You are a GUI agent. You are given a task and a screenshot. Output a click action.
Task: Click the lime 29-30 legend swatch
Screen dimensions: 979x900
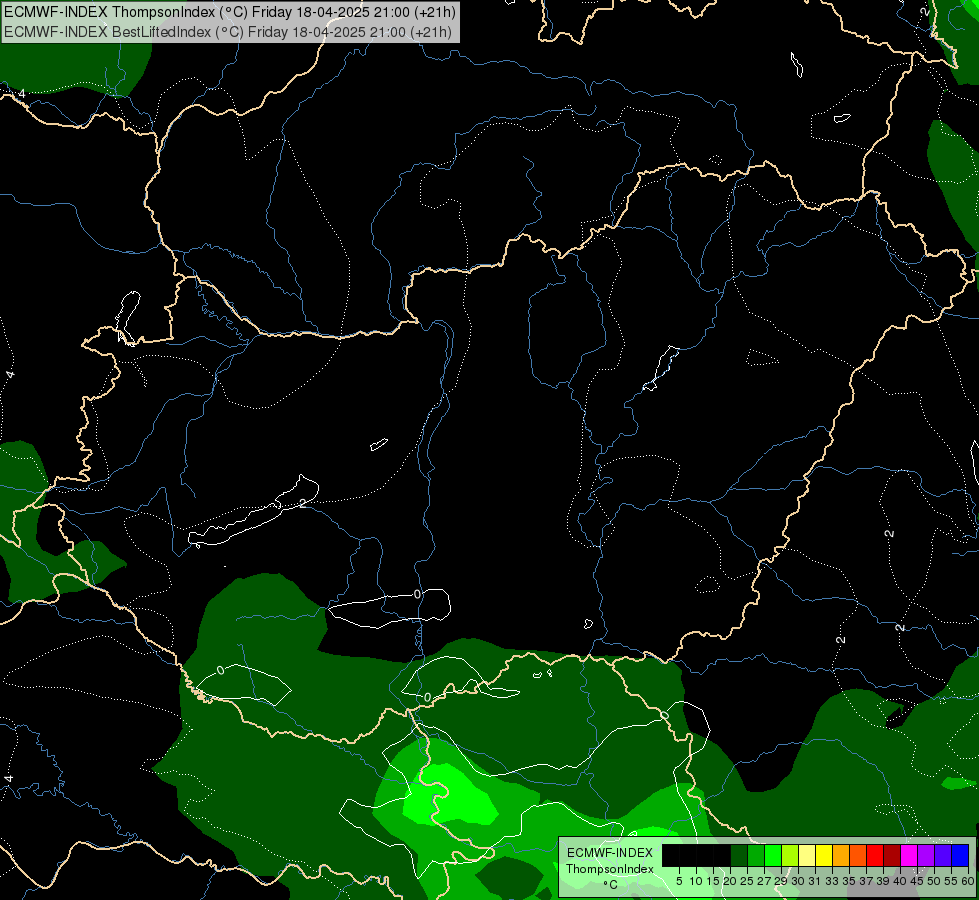tap(790, 855)
